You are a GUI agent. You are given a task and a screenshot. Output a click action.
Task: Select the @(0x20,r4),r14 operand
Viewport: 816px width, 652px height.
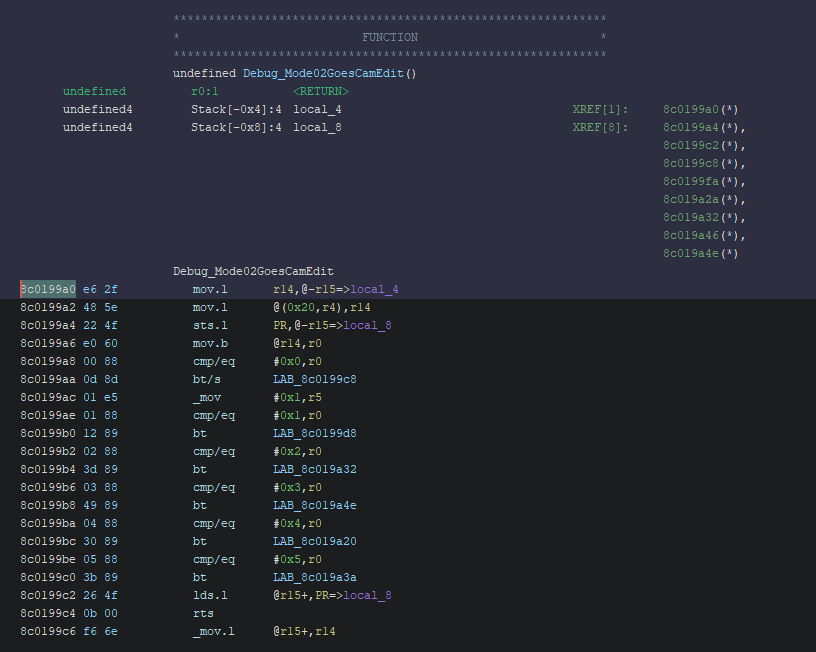tap(321, 307)
